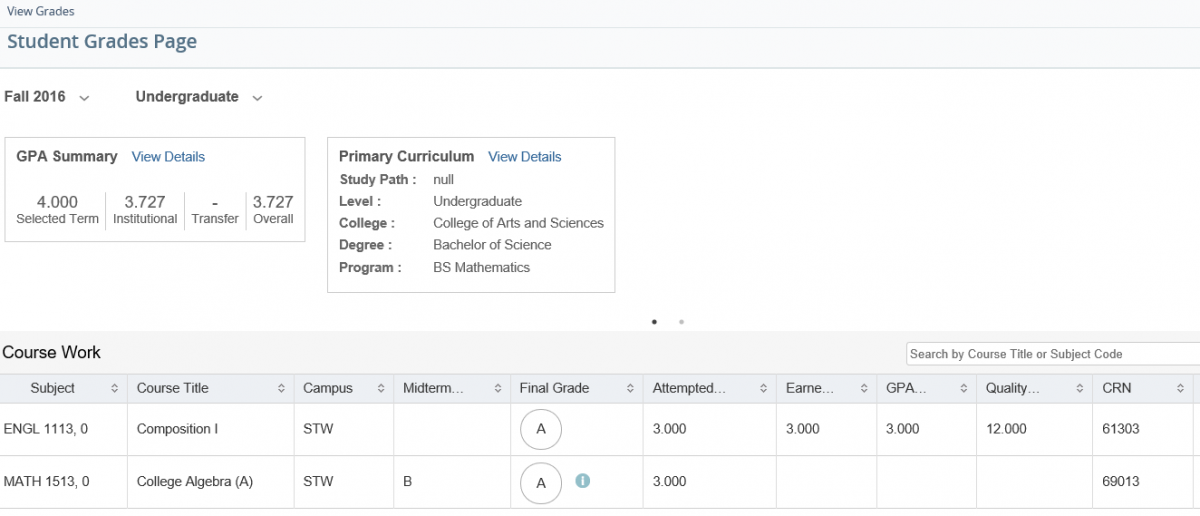Click the Bachelor of Science degree value
Image resolution: width=1200 pixels, height=516 pixels.
tap(492, 245)
